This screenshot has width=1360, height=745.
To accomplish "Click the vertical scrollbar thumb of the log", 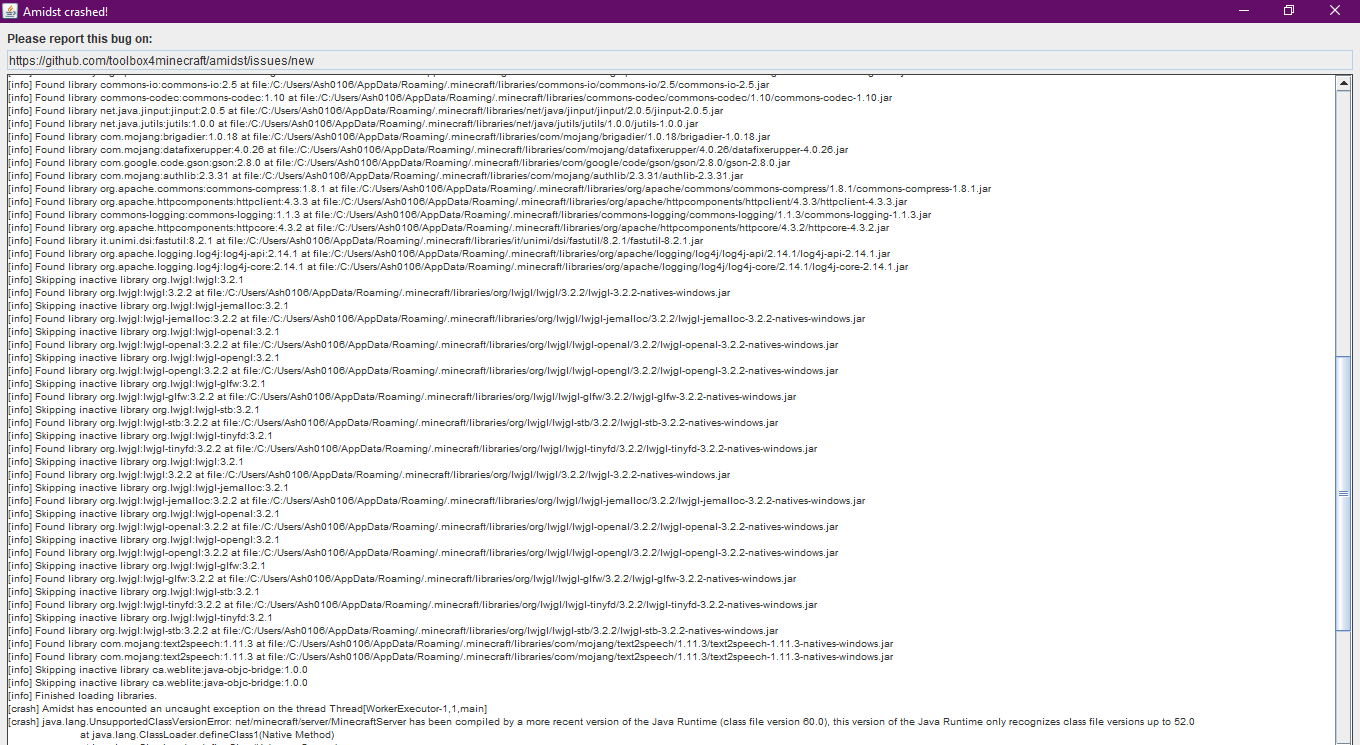I will click(x=1344, y=493).
